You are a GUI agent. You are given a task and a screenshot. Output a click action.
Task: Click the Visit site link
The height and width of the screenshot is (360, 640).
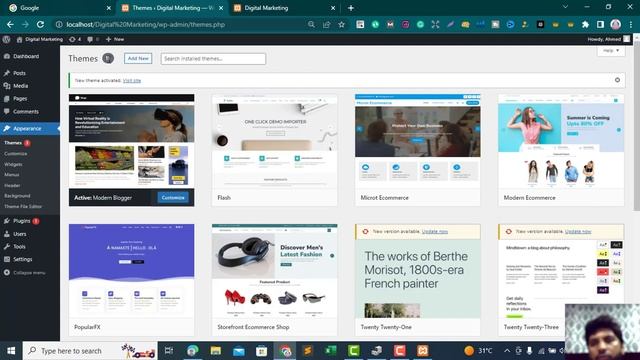coord(132,80)
